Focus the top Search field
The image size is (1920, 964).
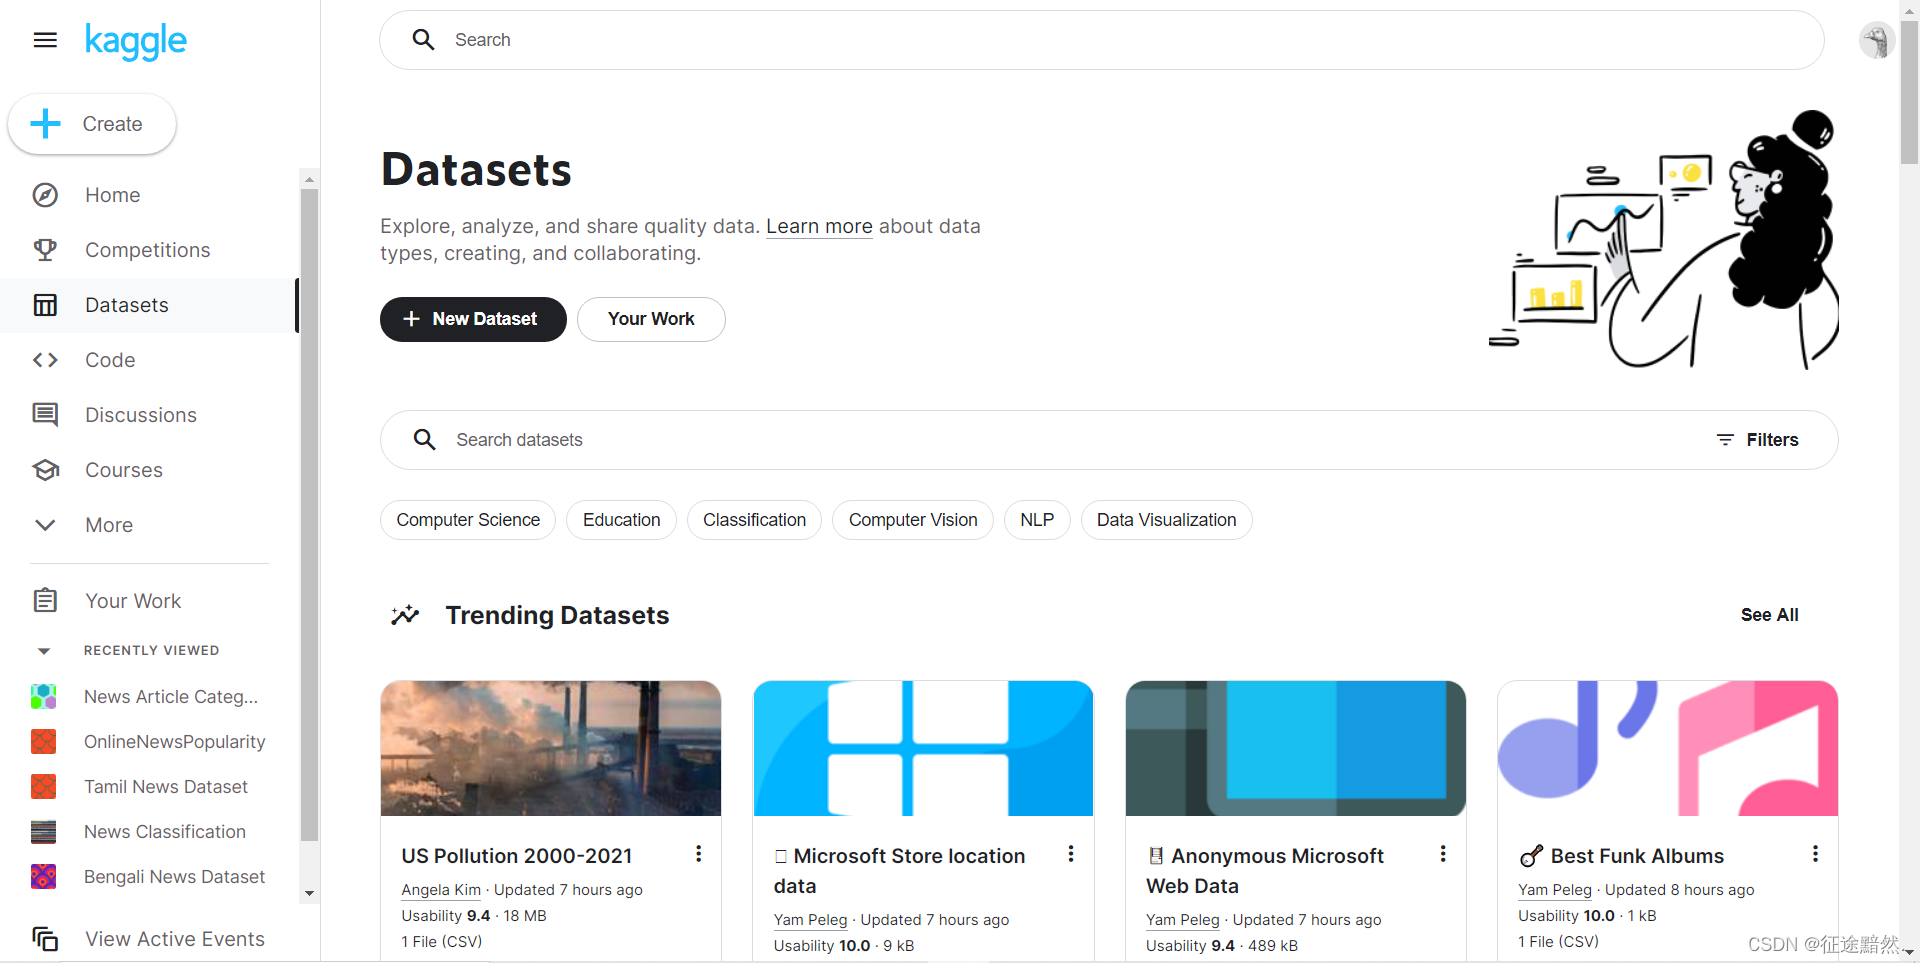[x=1102, y=40]
